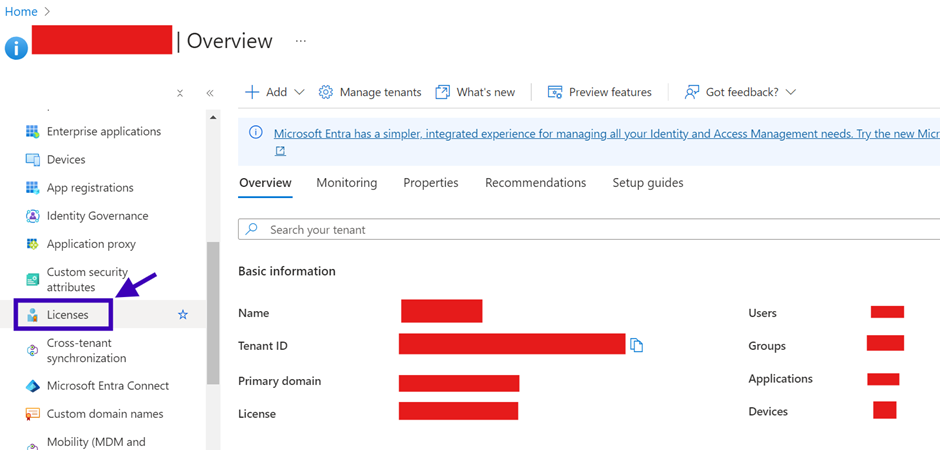Viewport: 940px width, 450px height.
Task: Click the banner info icon
Action: (x=256, y=132)
